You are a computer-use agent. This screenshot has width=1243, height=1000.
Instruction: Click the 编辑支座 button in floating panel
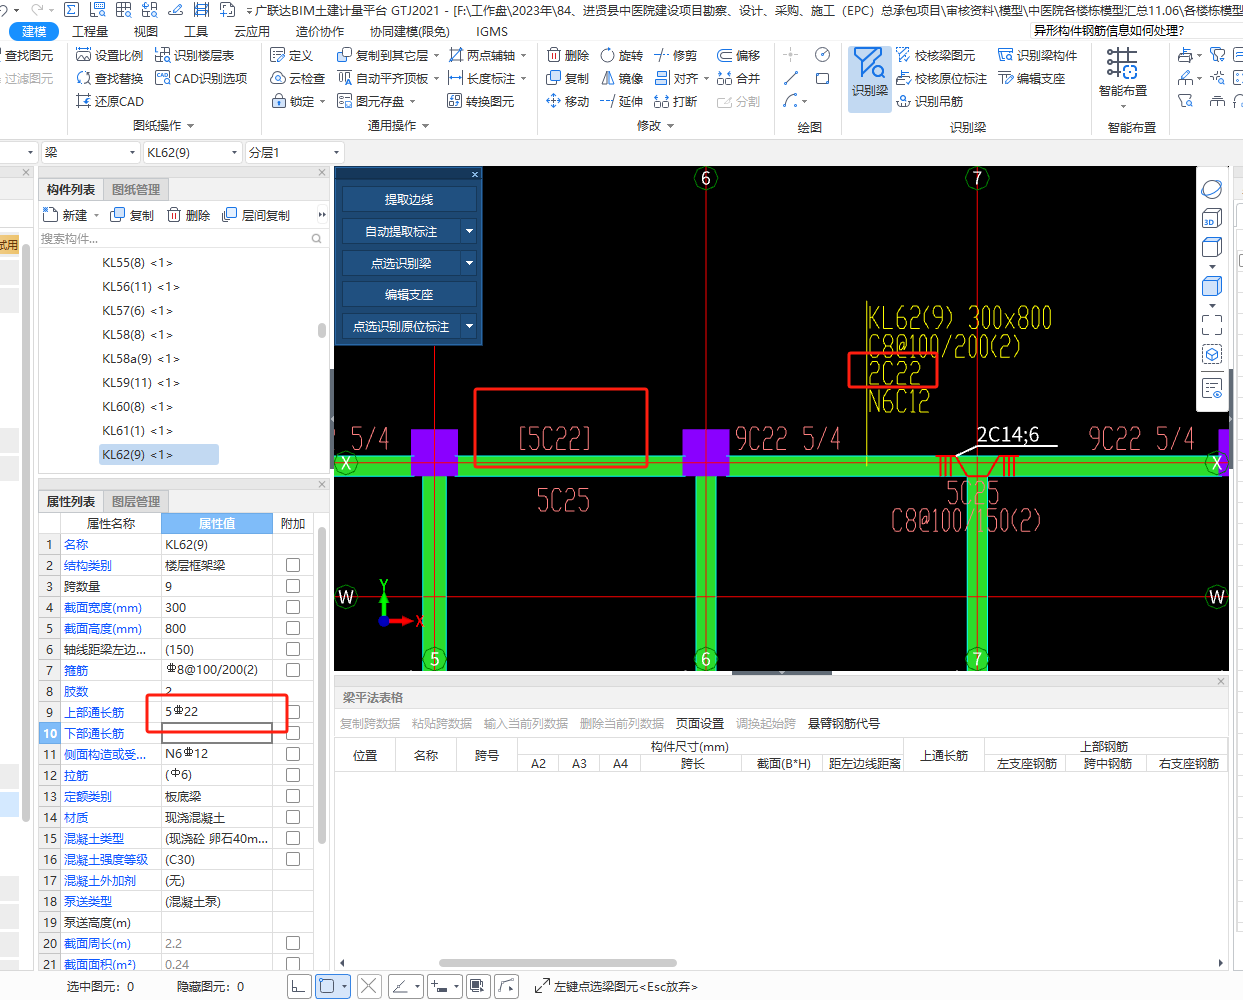pyautogui.click(x=409, y=295)
